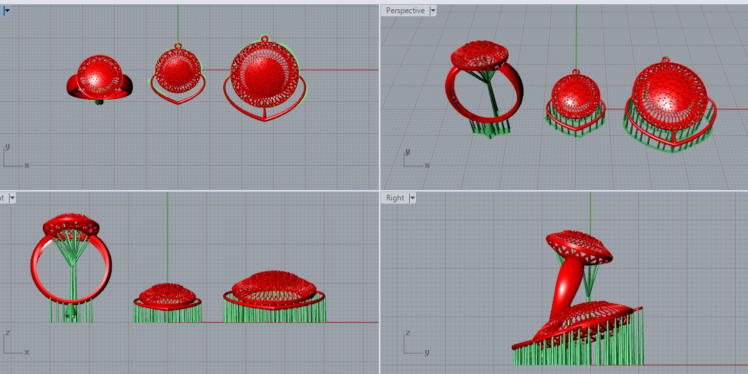Activate the Right viewport title tab
The width and height of the screenshot is (748, 374).
point(395,198)
